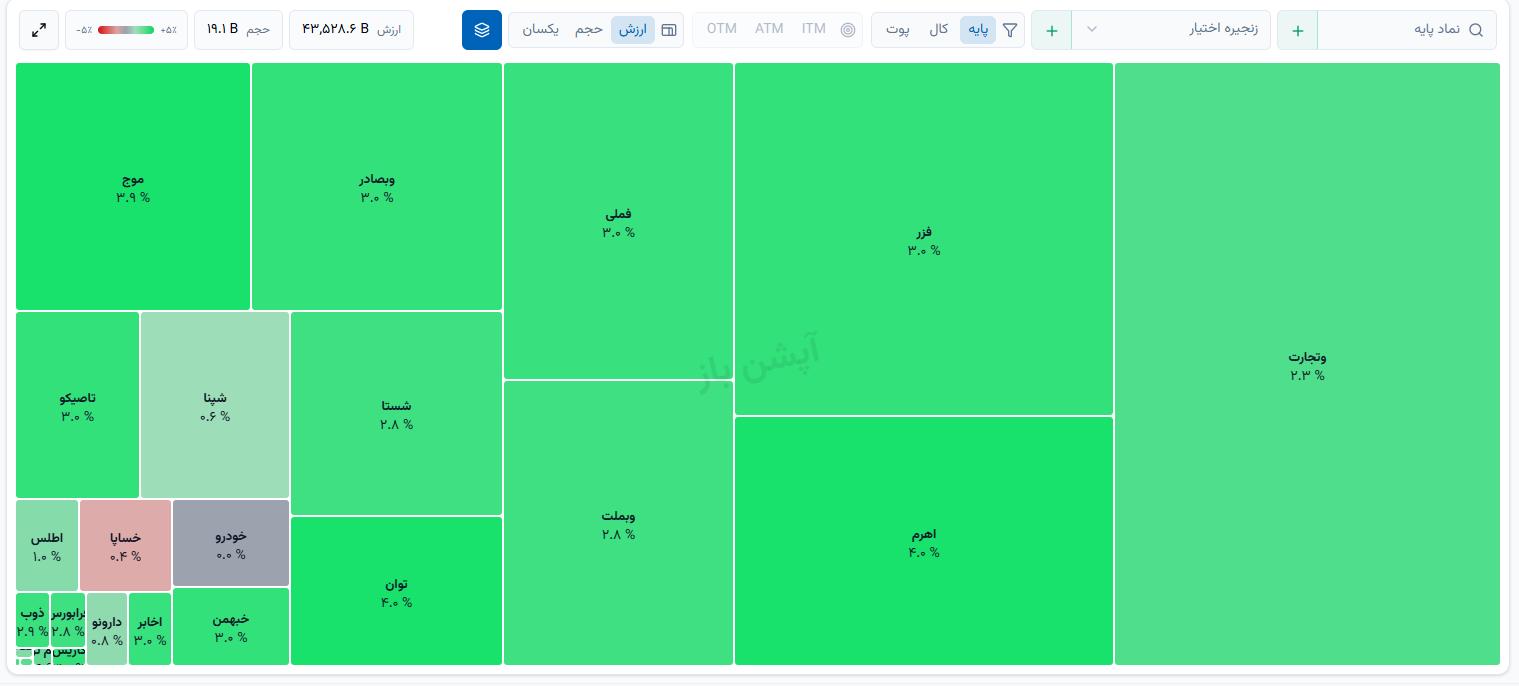
Task: Toggle the ITM filter
Action: click(814, 29)
